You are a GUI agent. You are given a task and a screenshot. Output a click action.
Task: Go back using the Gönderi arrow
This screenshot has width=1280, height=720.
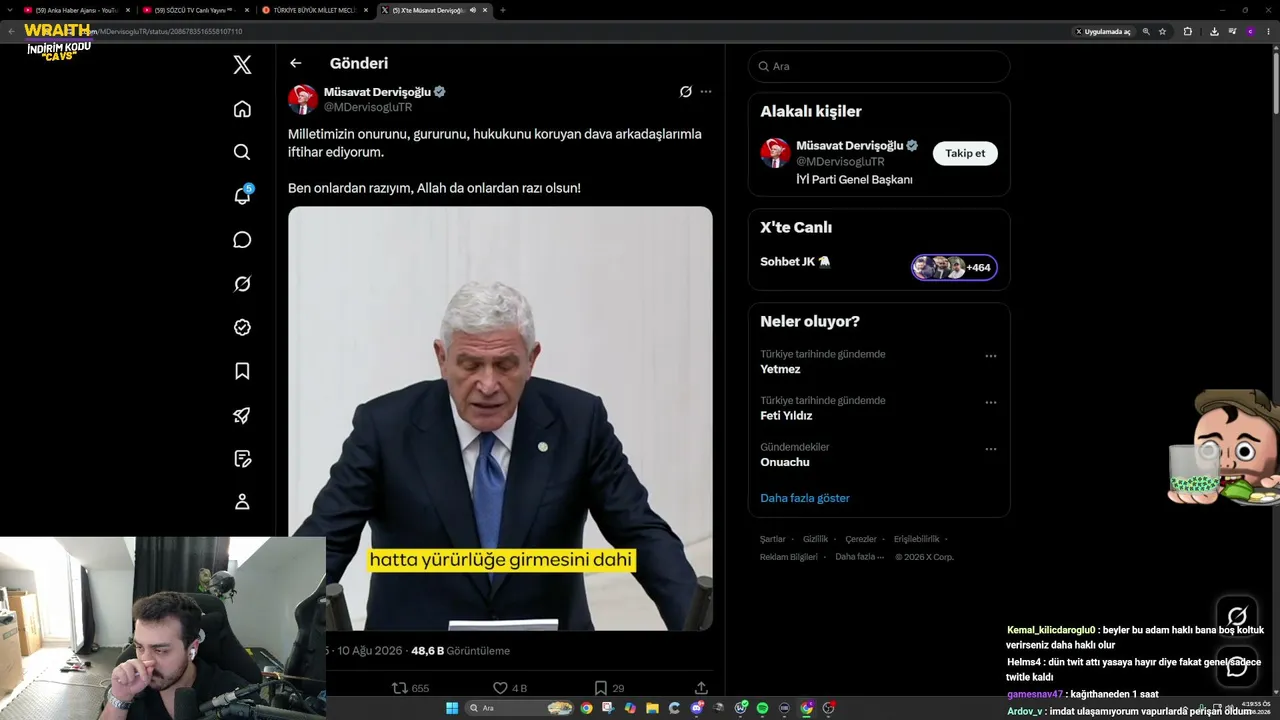point(295,63)
